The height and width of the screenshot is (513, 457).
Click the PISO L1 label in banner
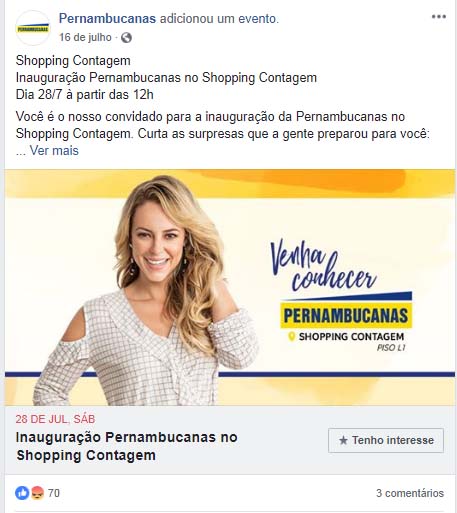pyautogui.click(x=391, y=348)
